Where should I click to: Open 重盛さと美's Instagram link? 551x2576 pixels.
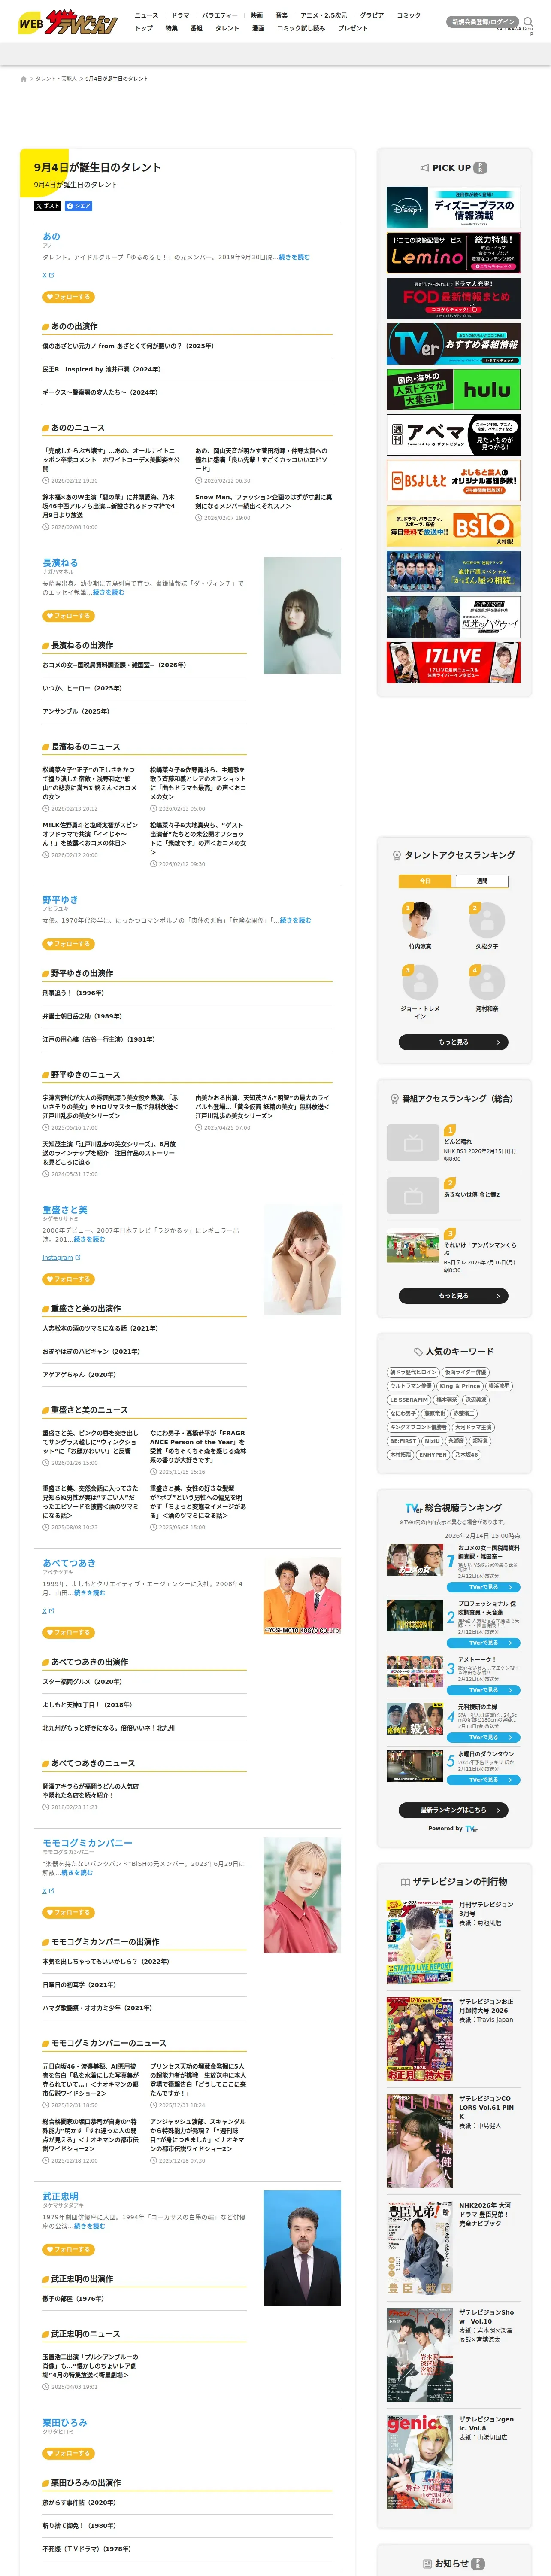61,1257
